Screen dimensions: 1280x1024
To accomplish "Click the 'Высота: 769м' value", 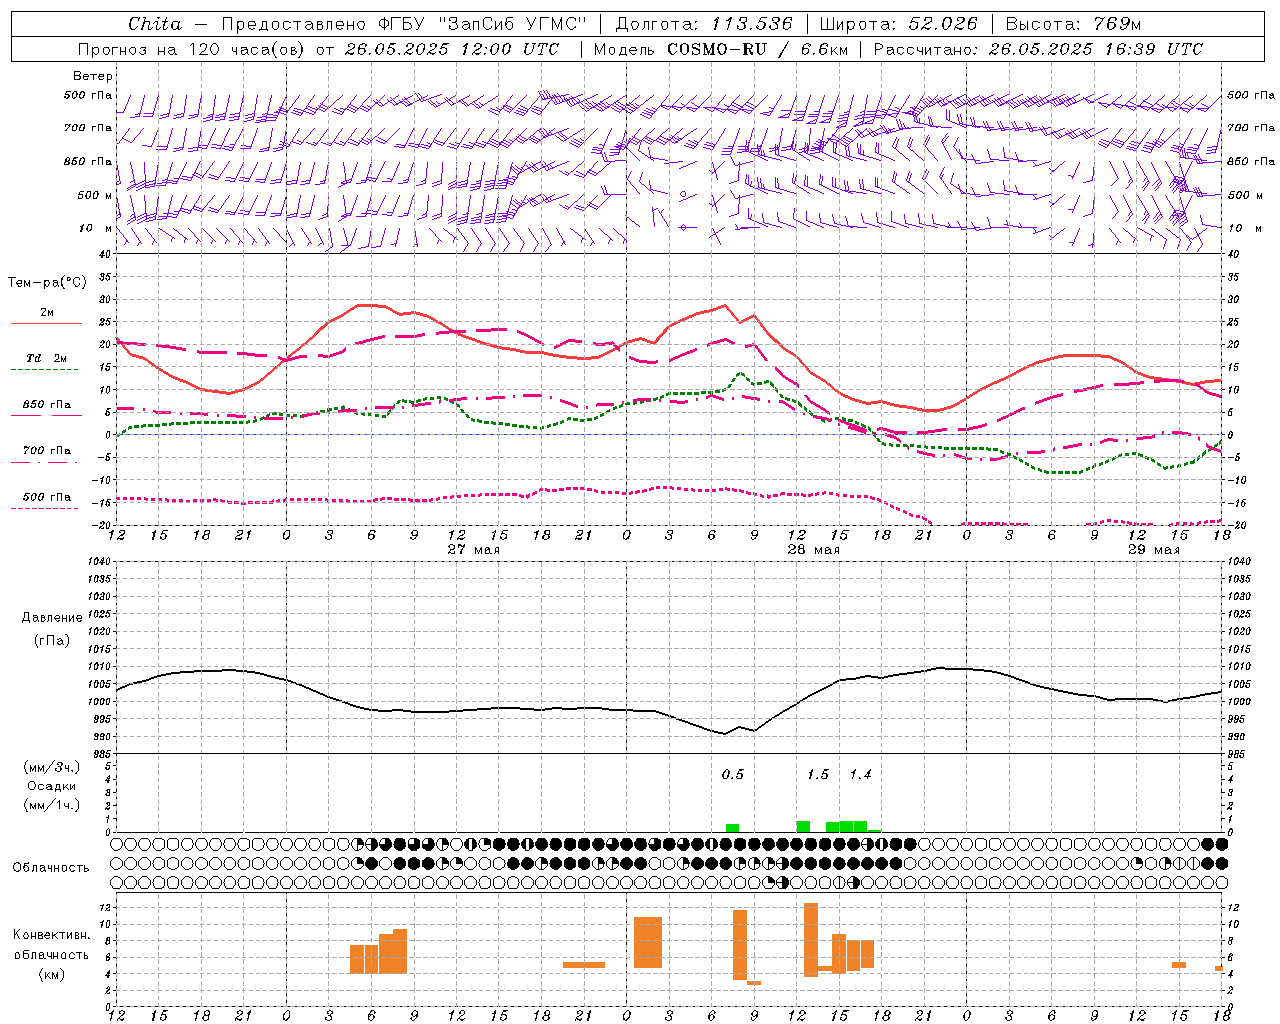I will click(1073, 24).
